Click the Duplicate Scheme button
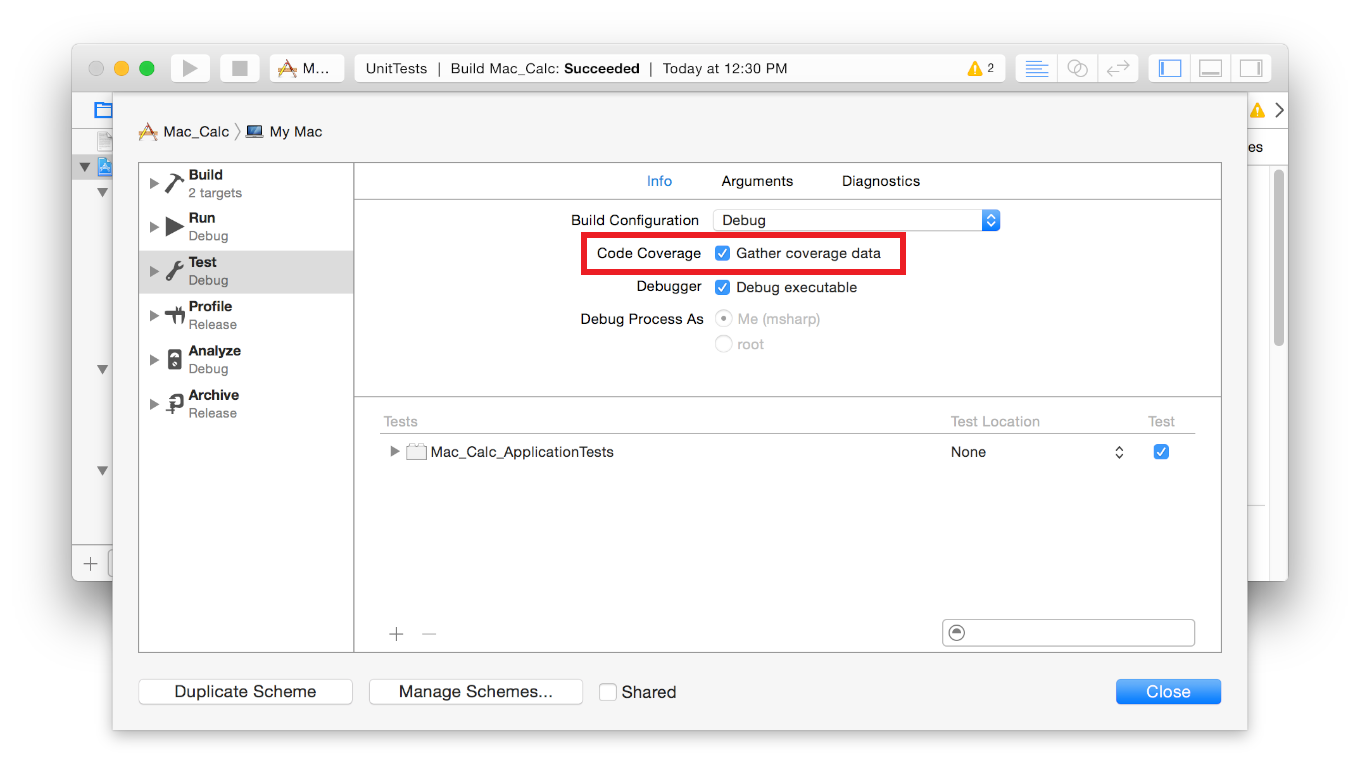 tap(245, 692)
